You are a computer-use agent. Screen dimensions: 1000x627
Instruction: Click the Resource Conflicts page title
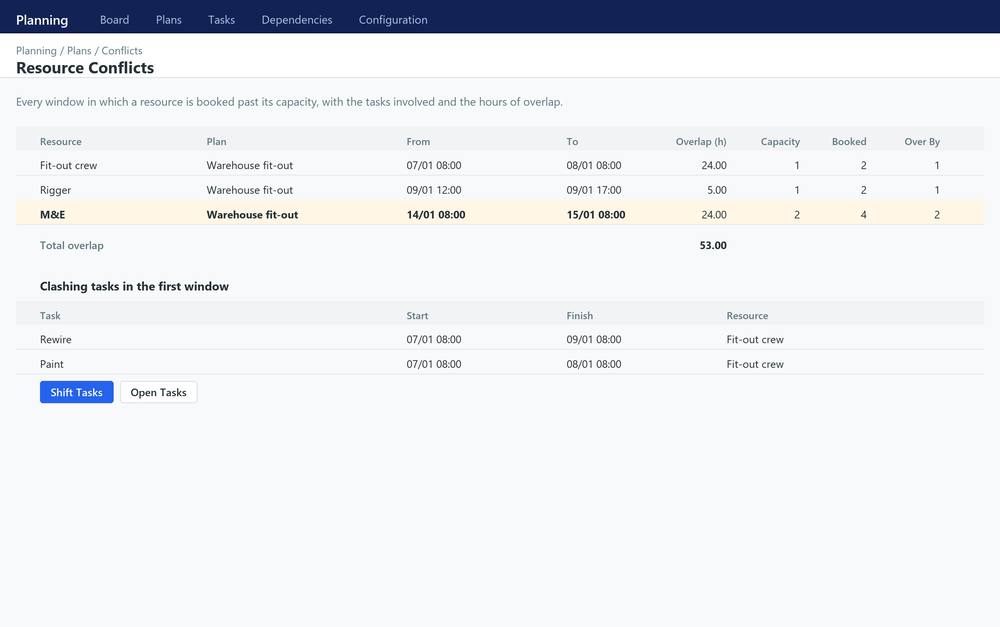[85, 68]
